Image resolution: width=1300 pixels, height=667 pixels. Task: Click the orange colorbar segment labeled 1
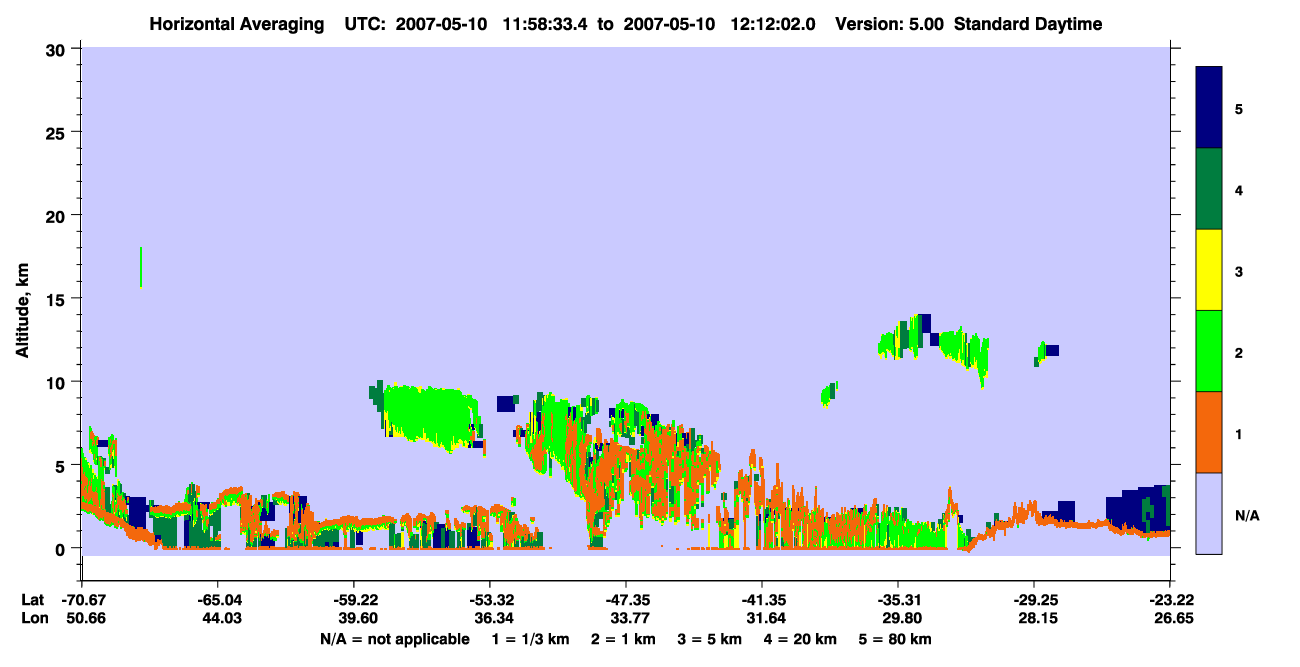pyautogui.click(x=1209, y=432)
